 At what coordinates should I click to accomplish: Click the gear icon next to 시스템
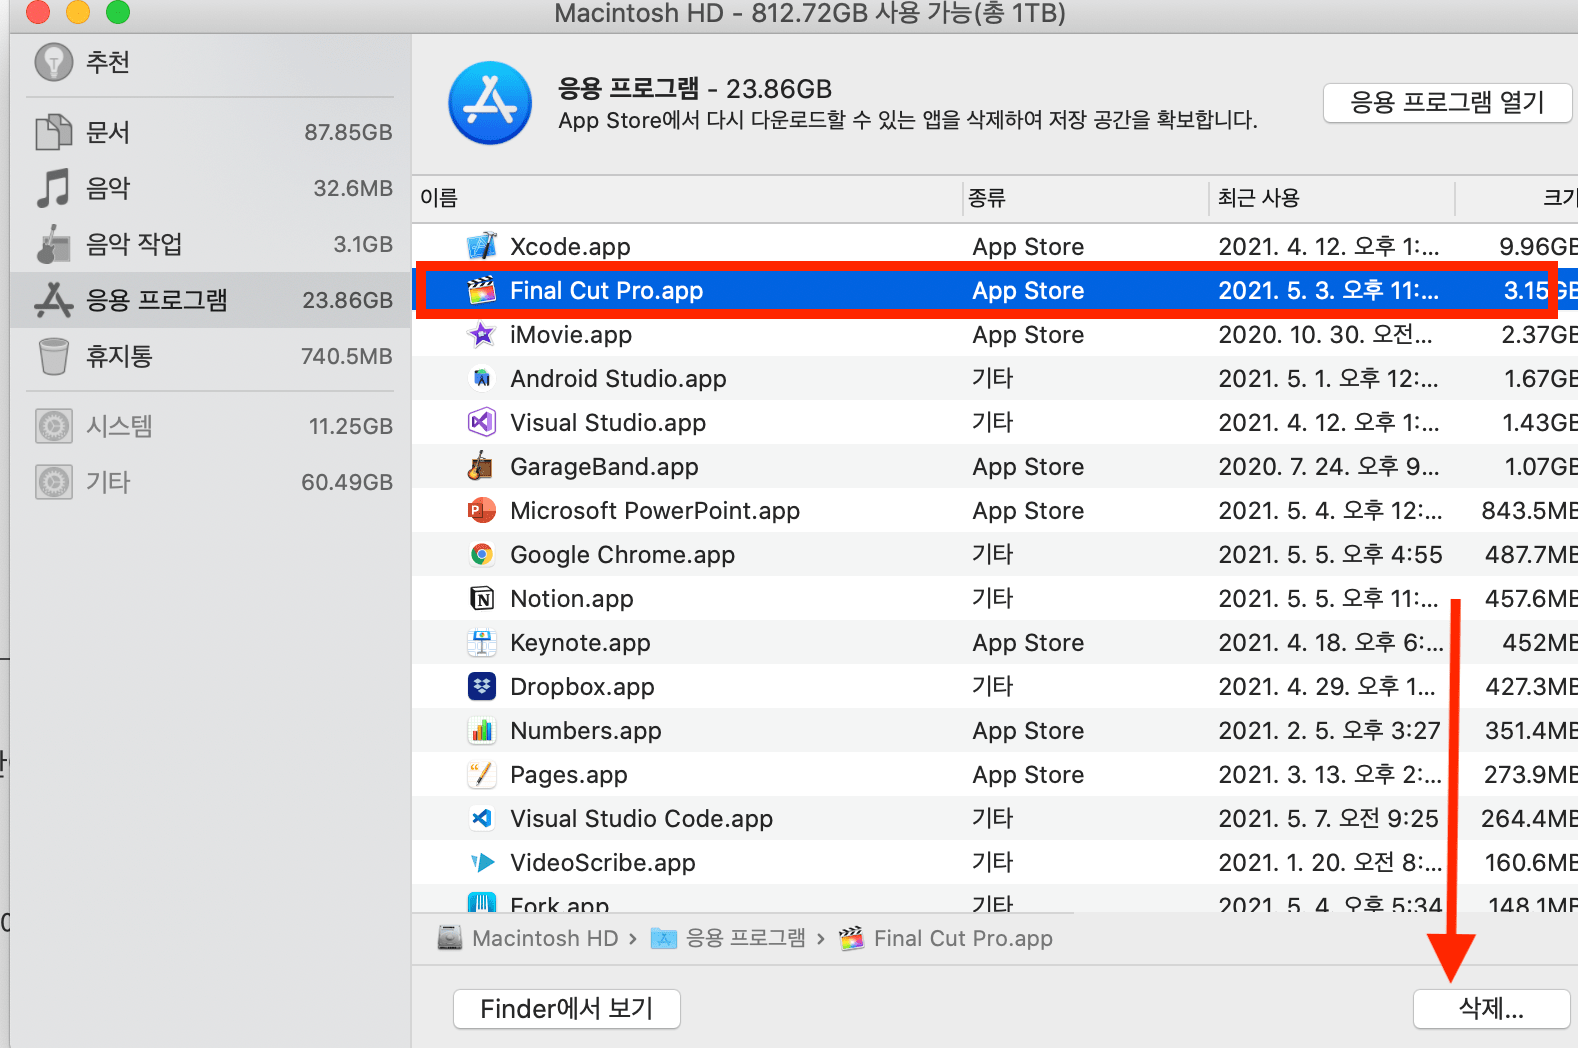tap(54, 426)
